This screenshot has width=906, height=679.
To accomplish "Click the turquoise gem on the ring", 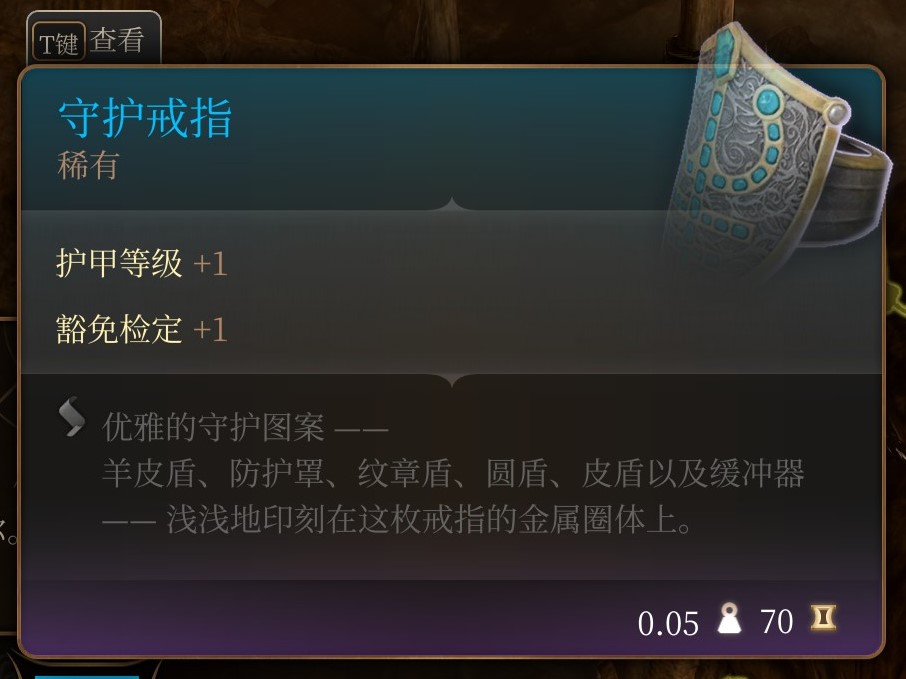I will click(x=768, y=103).
